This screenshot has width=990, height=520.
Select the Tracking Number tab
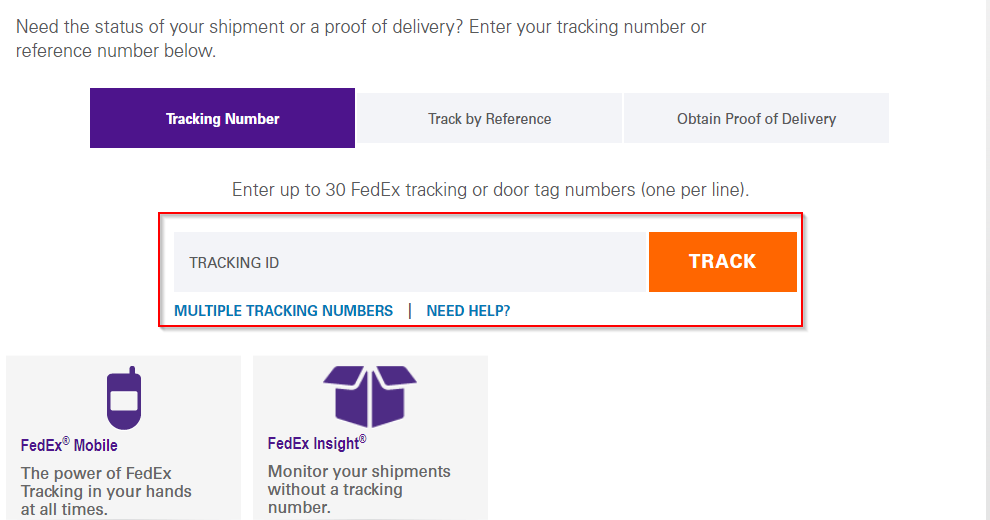pos(222,118)
